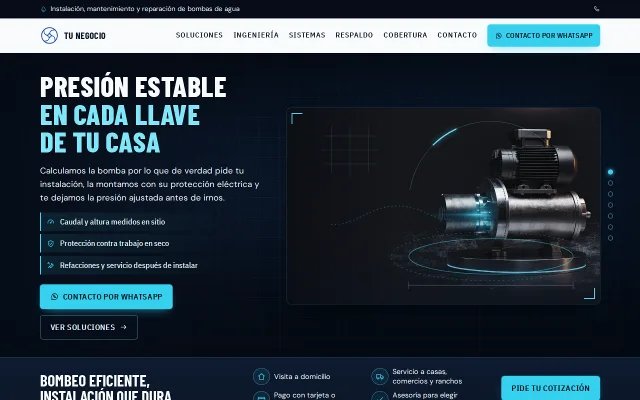Click the TU NEGOCIO brand name
The height and width of the screenshot is (400, 640).
click(x=85, y=36)
